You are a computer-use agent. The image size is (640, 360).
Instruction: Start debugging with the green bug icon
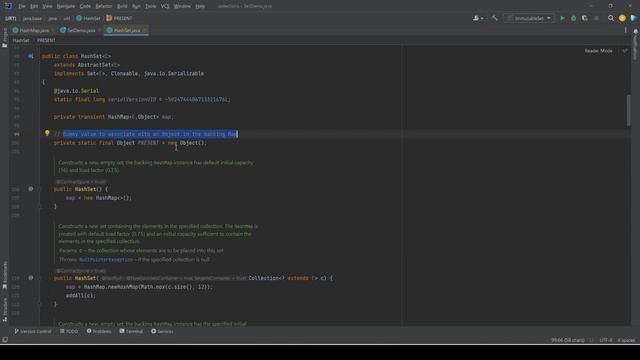tap(573, 18)
